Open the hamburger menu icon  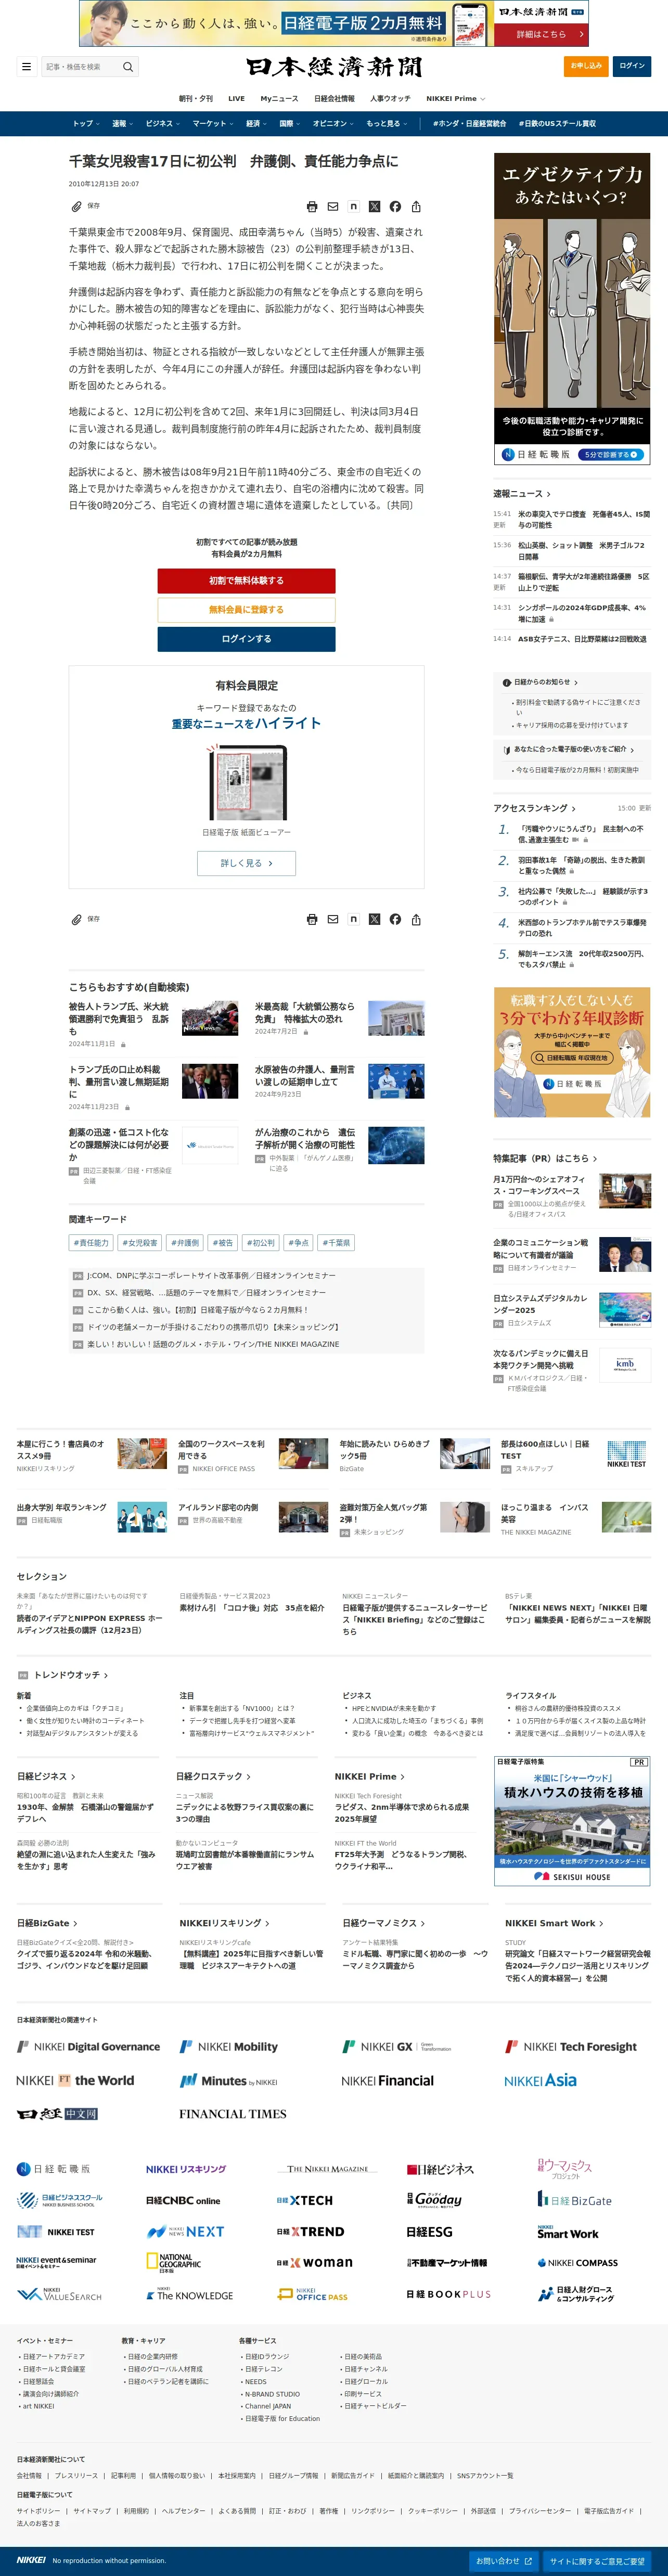click(x=26, y=67)
